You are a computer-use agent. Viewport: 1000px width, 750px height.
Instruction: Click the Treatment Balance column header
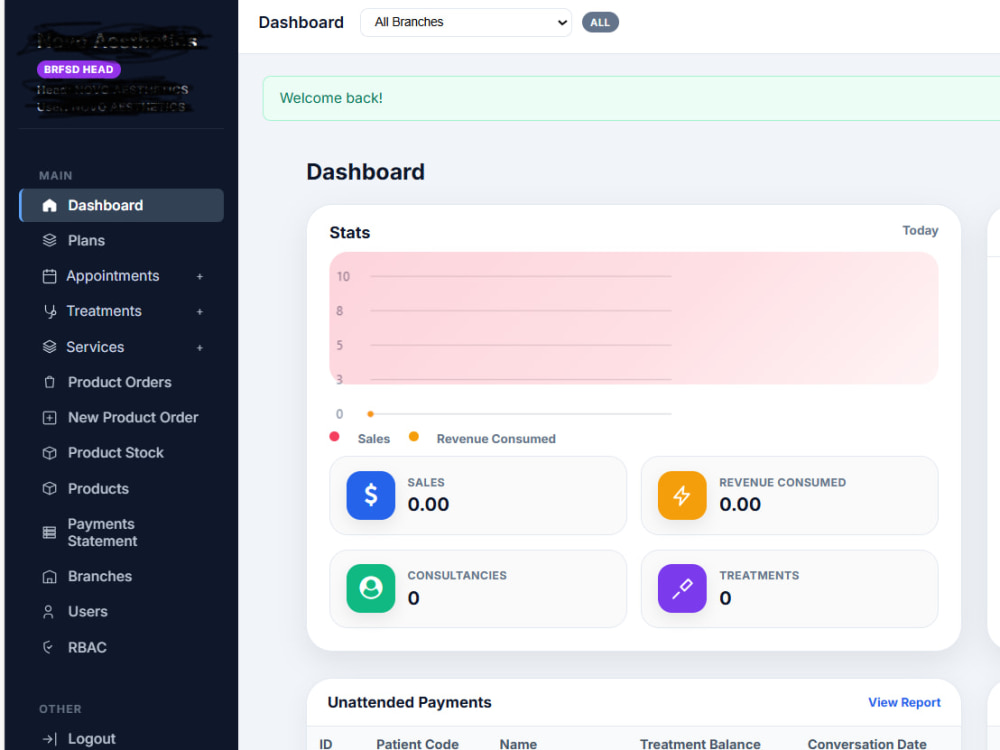(700, 744)
